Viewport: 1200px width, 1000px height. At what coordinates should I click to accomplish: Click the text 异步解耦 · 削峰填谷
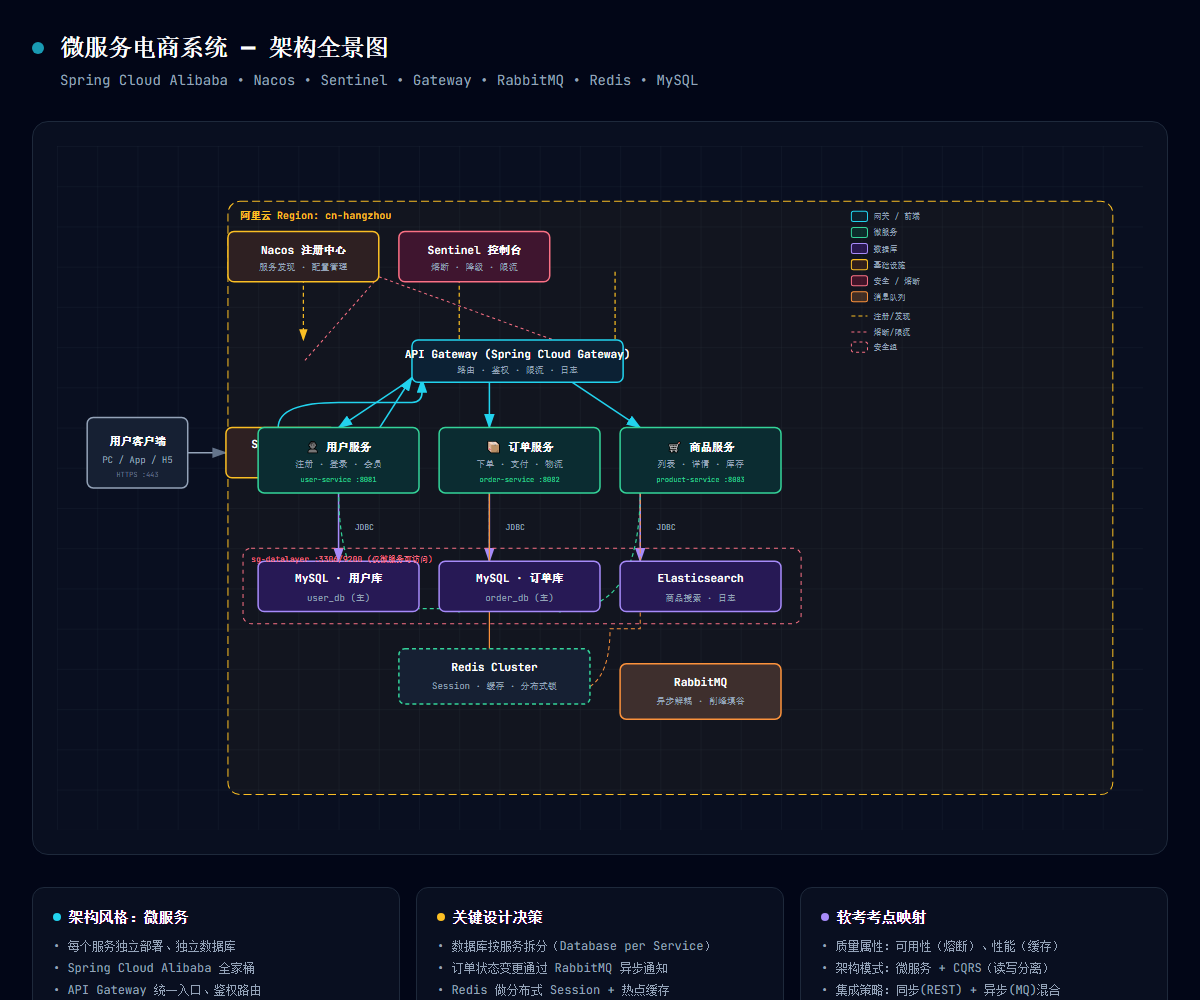pyautogui.click(x=700, y=701)
